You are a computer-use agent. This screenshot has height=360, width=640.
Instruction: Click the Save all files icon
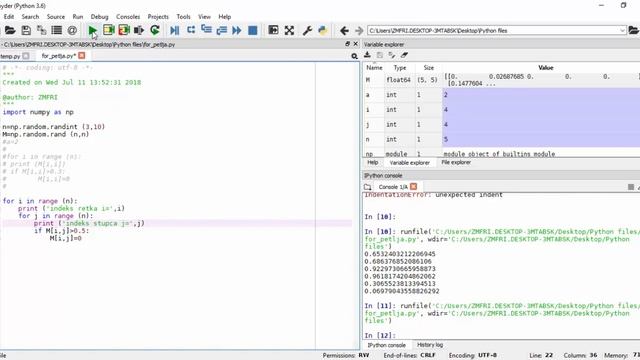41,30
